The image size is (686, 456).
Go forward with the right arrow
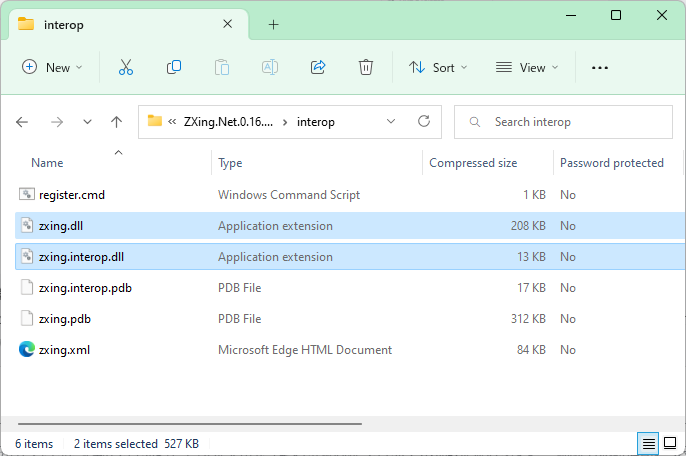pos(57,122)
